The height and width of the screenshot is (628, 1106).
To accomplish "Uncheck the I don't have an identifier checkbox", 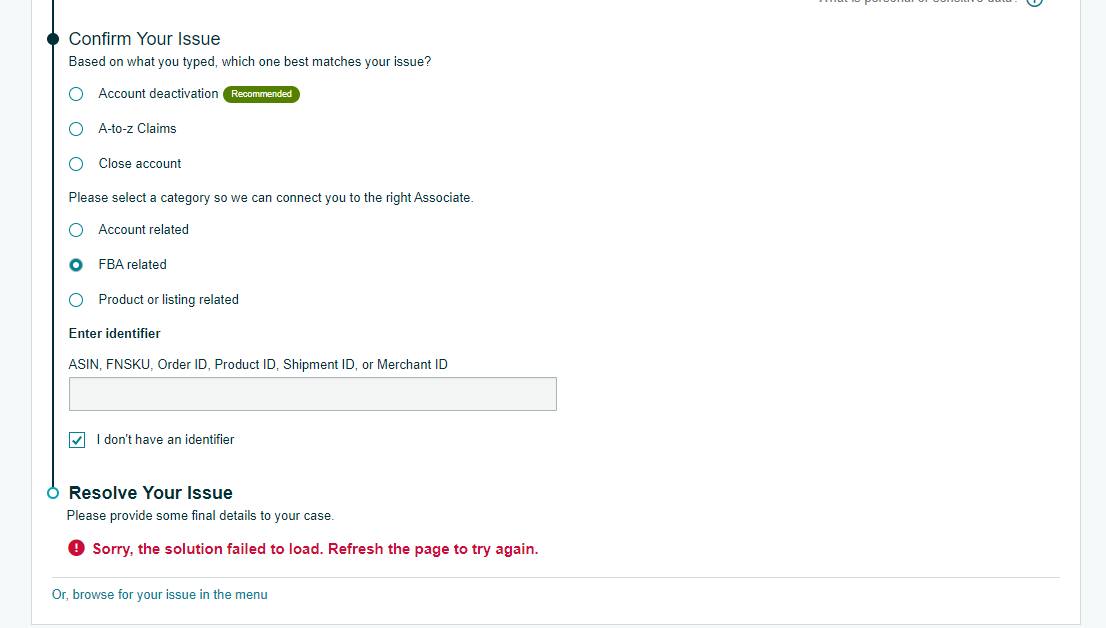I will tap(77, 440).
